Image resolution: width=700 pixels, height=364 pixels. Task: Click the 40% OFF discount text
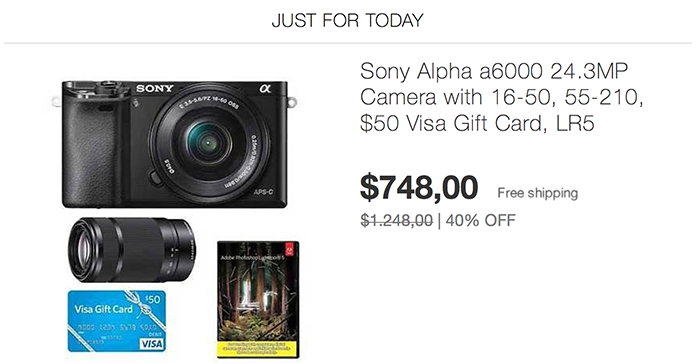point(480,220)
